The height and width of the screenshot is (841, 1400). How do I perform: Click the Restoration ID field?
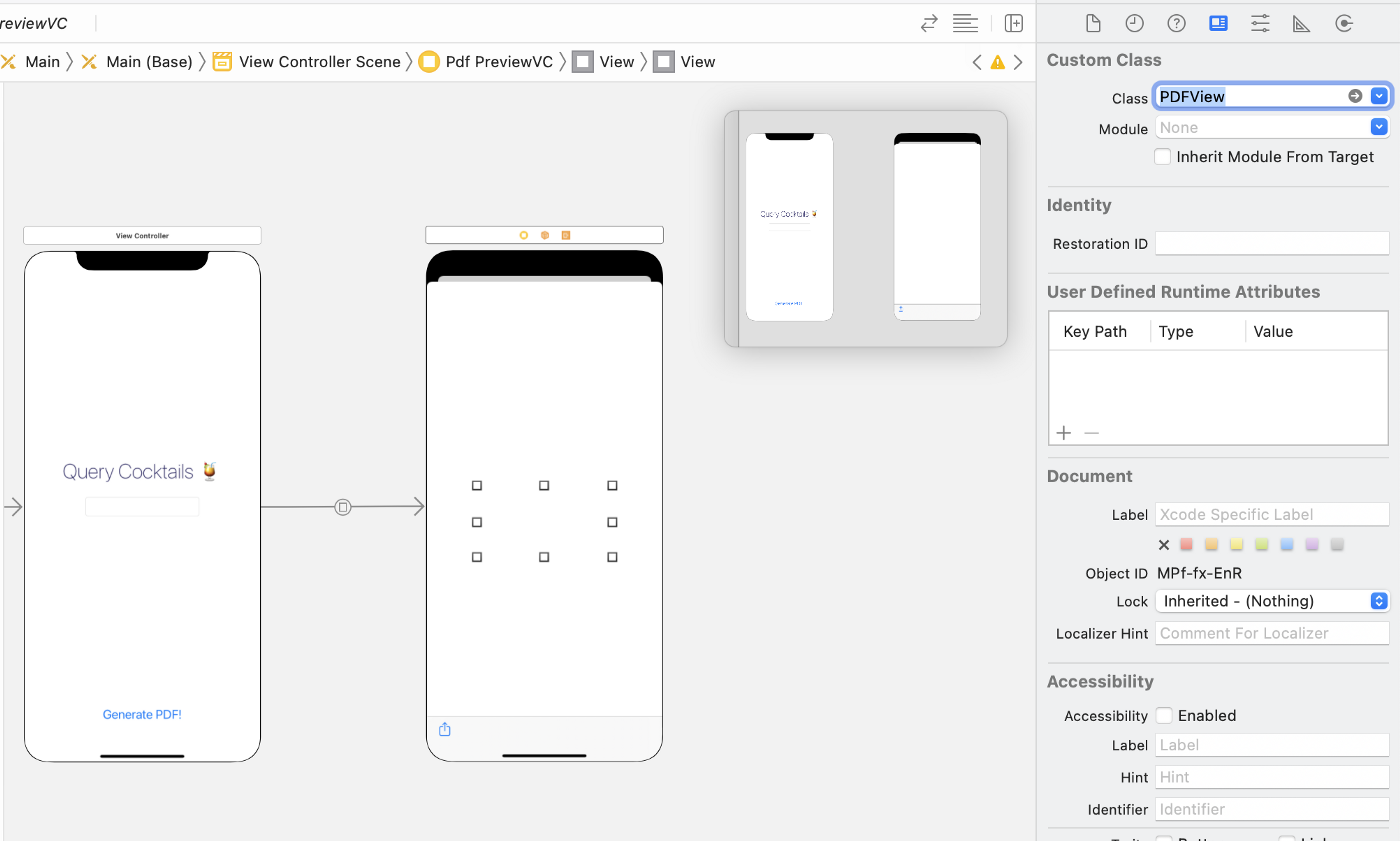click(1272, 243)
